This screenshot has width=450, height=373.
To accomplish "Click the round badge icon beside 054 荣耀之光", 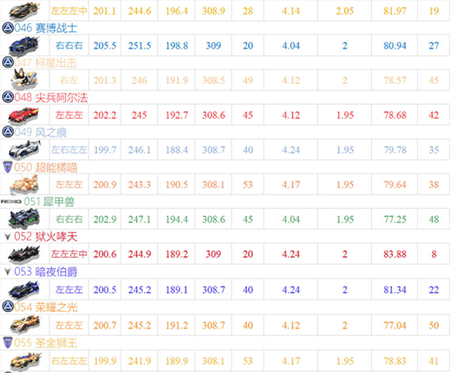I will [8, 307].
